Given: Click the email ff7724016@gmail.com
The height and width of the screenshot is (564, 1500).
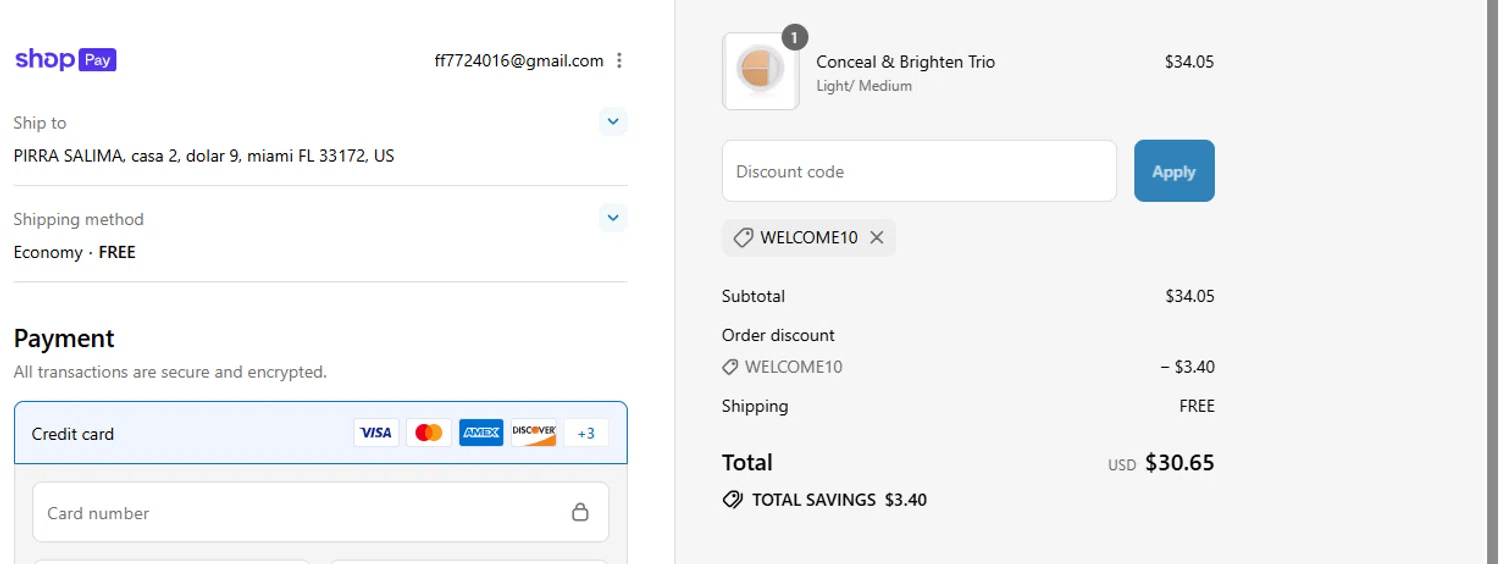Looking at the screenshot, I should (519, 61).
